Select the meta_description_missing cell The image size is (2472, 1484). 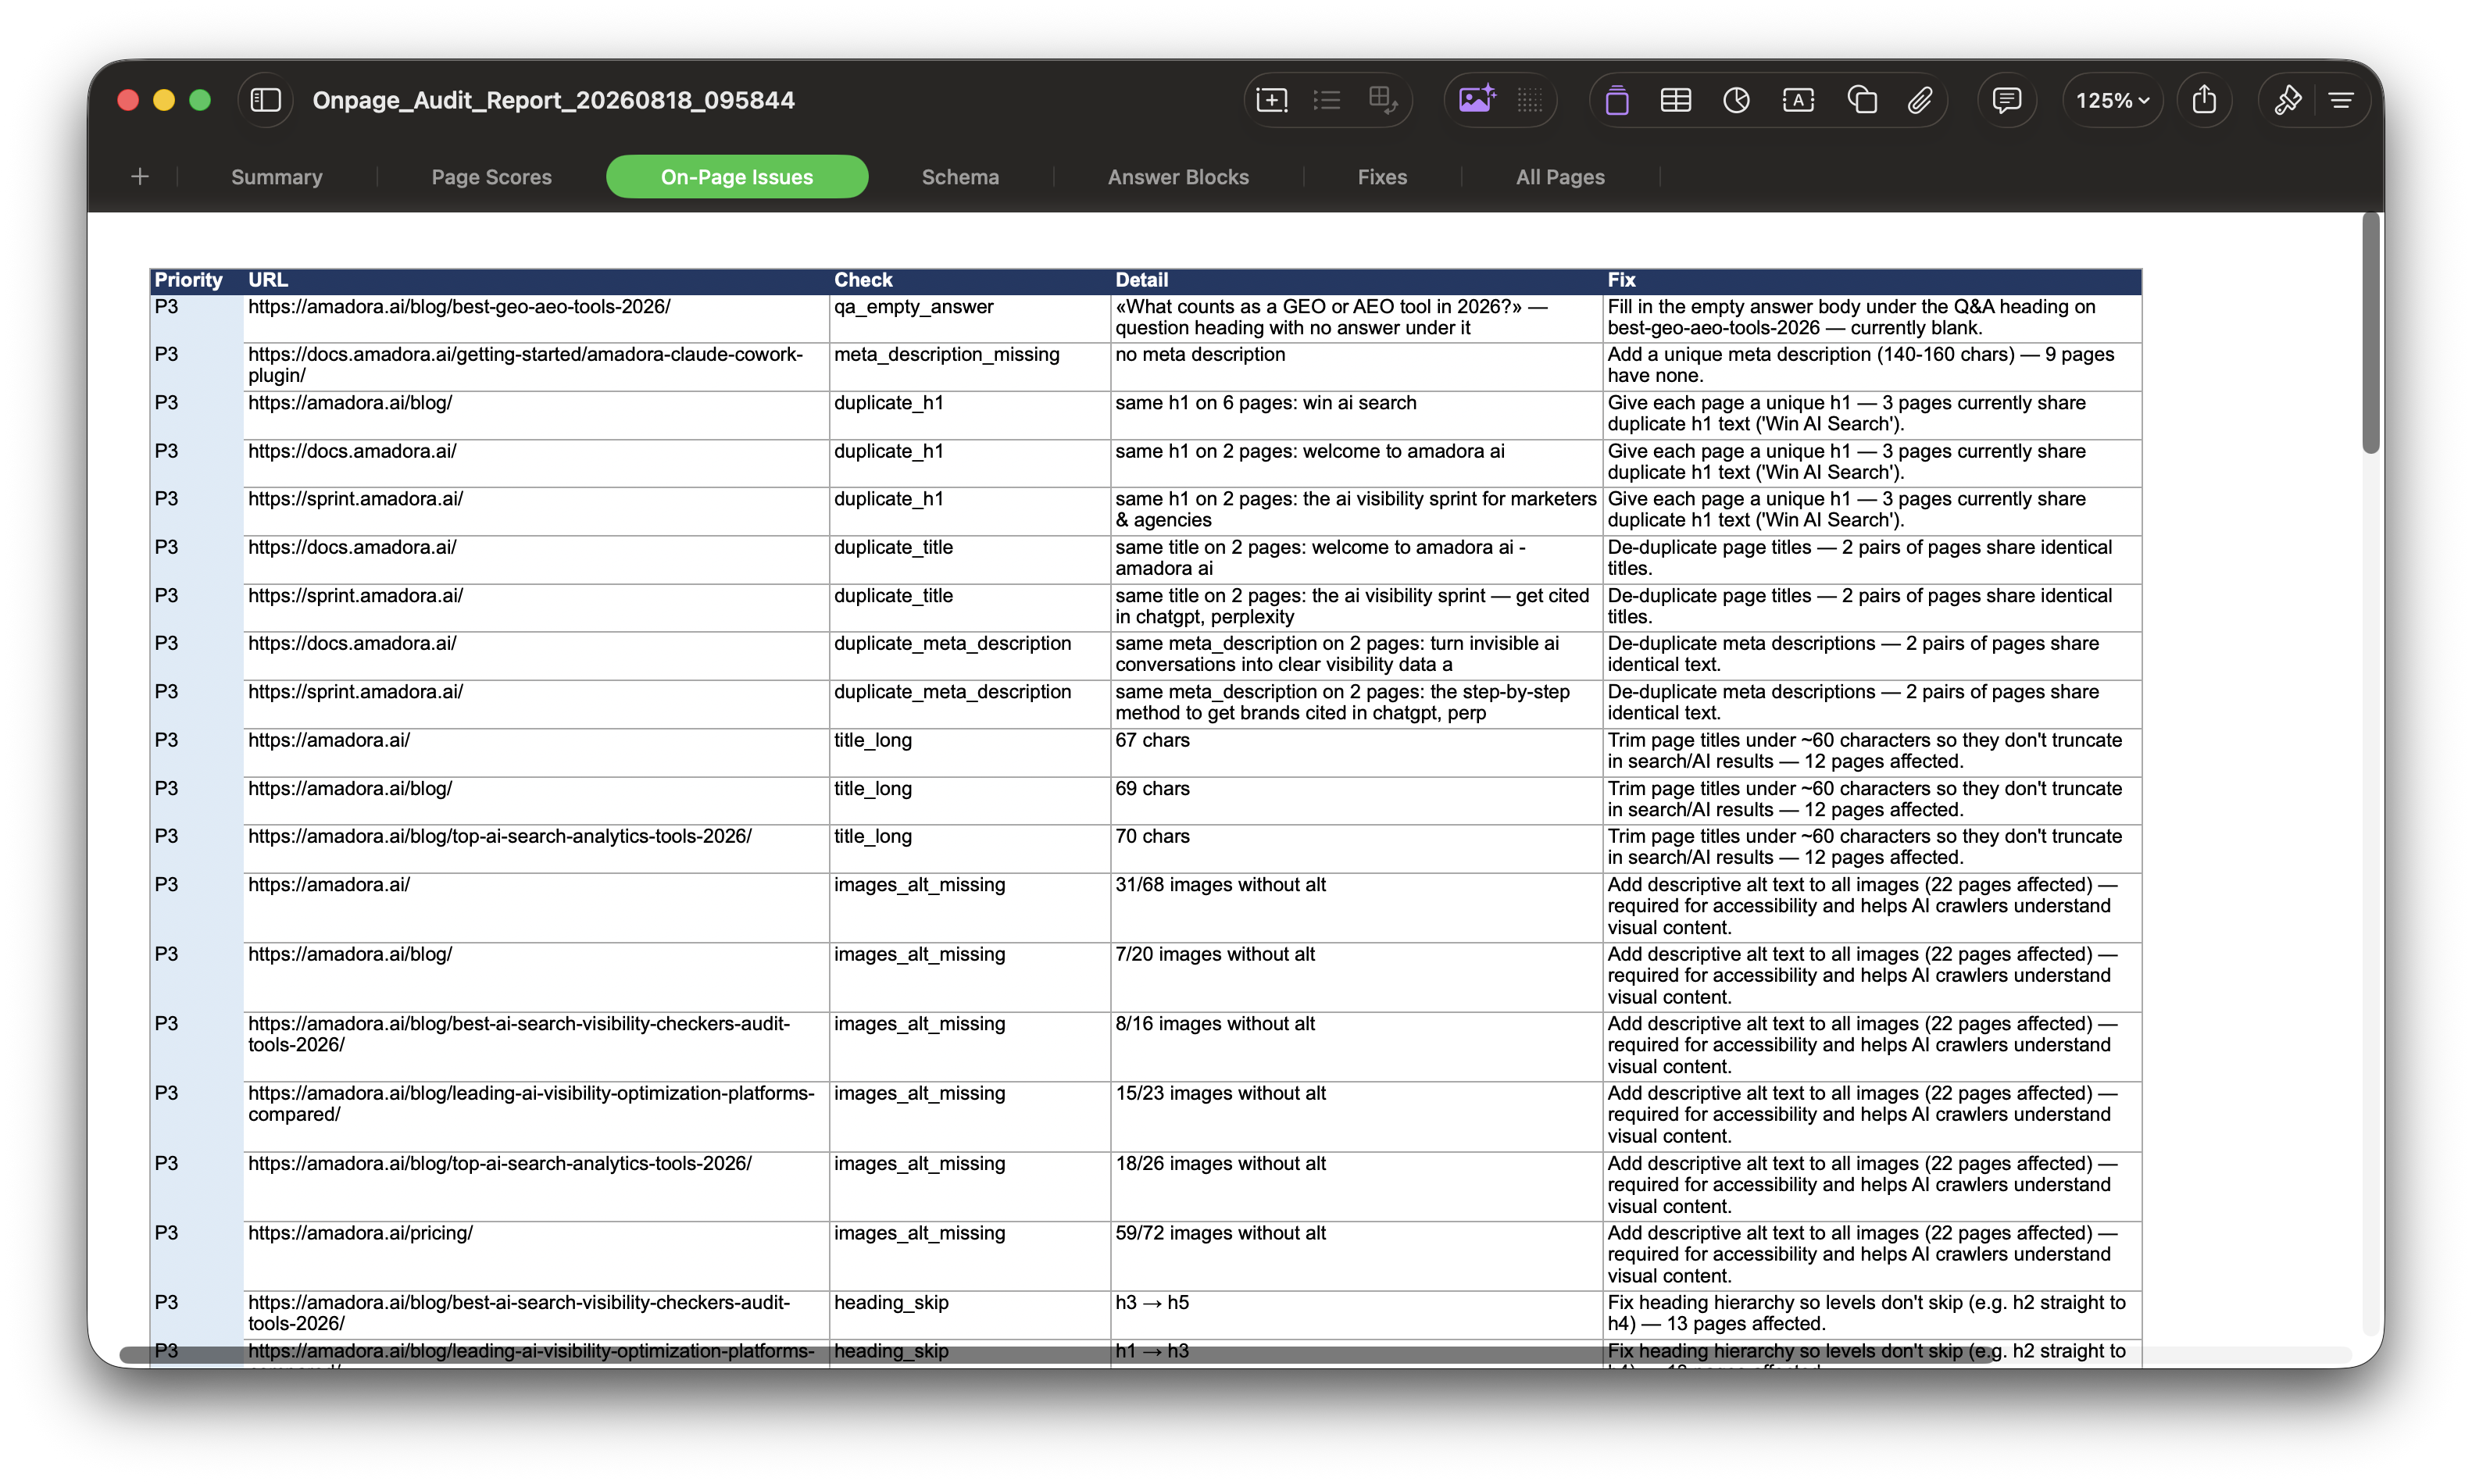969,366
